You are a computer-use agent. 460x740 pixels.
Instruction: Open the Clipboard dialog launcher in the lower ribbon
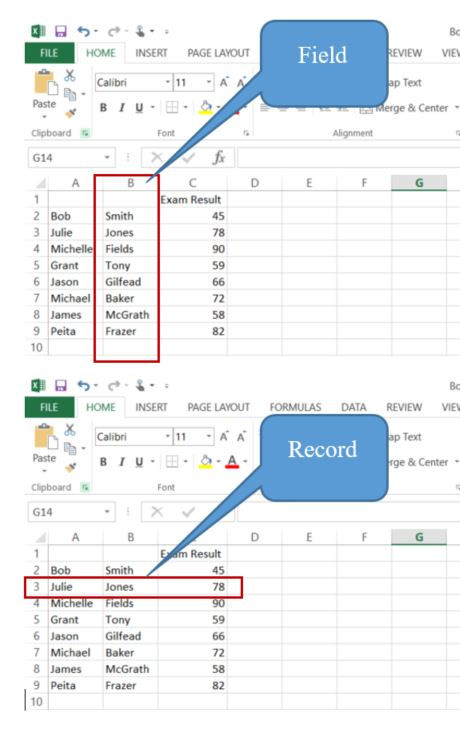[x=85, y=487]
